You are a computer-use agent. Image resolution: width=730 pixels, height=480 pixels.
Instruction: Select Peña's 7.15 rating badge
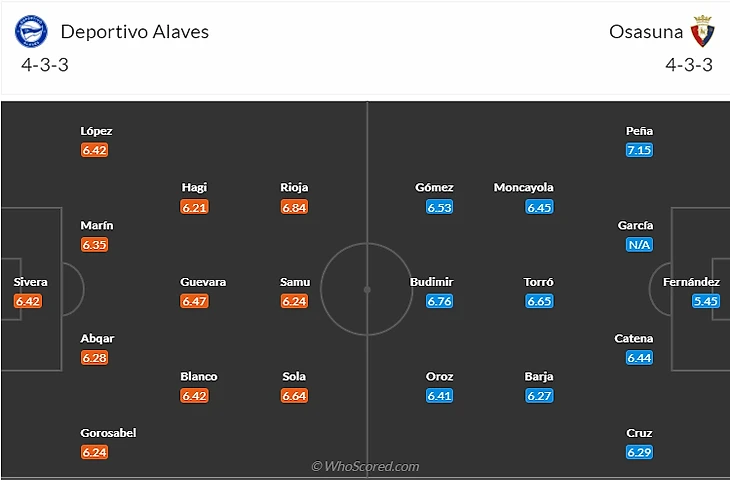(x=639, y=150)
